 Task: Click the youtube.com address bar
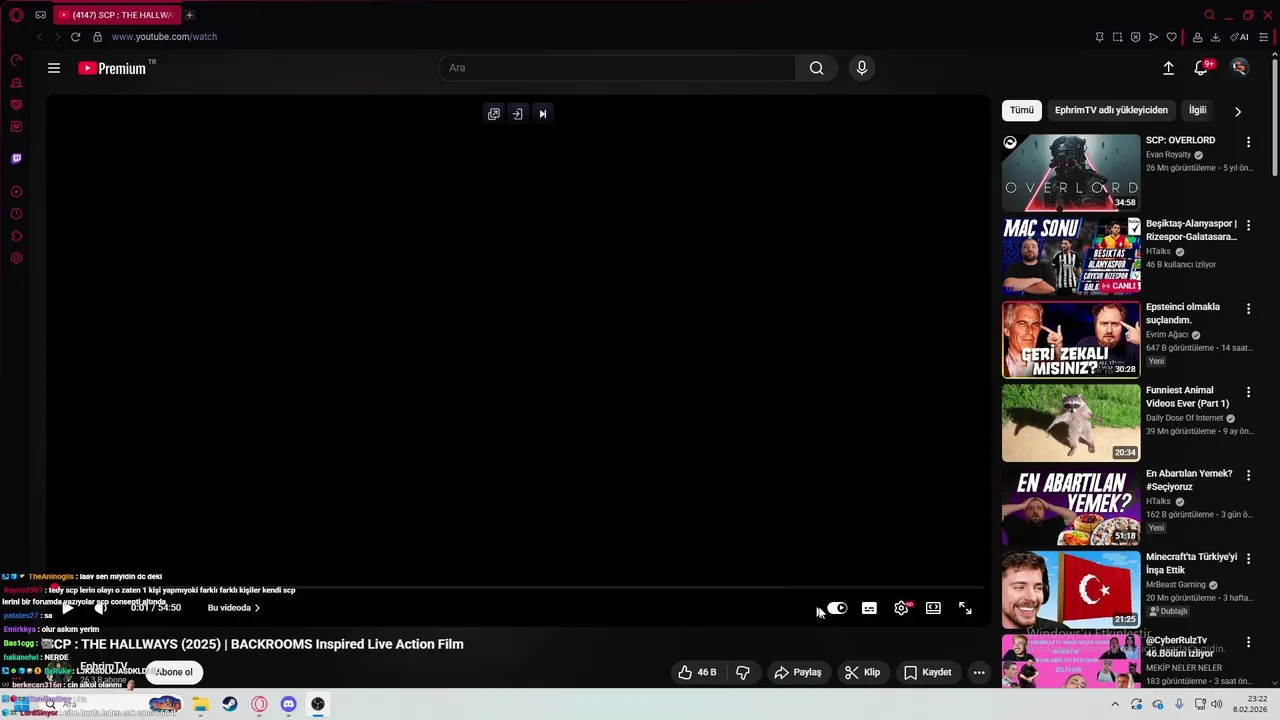pos(164,37)
